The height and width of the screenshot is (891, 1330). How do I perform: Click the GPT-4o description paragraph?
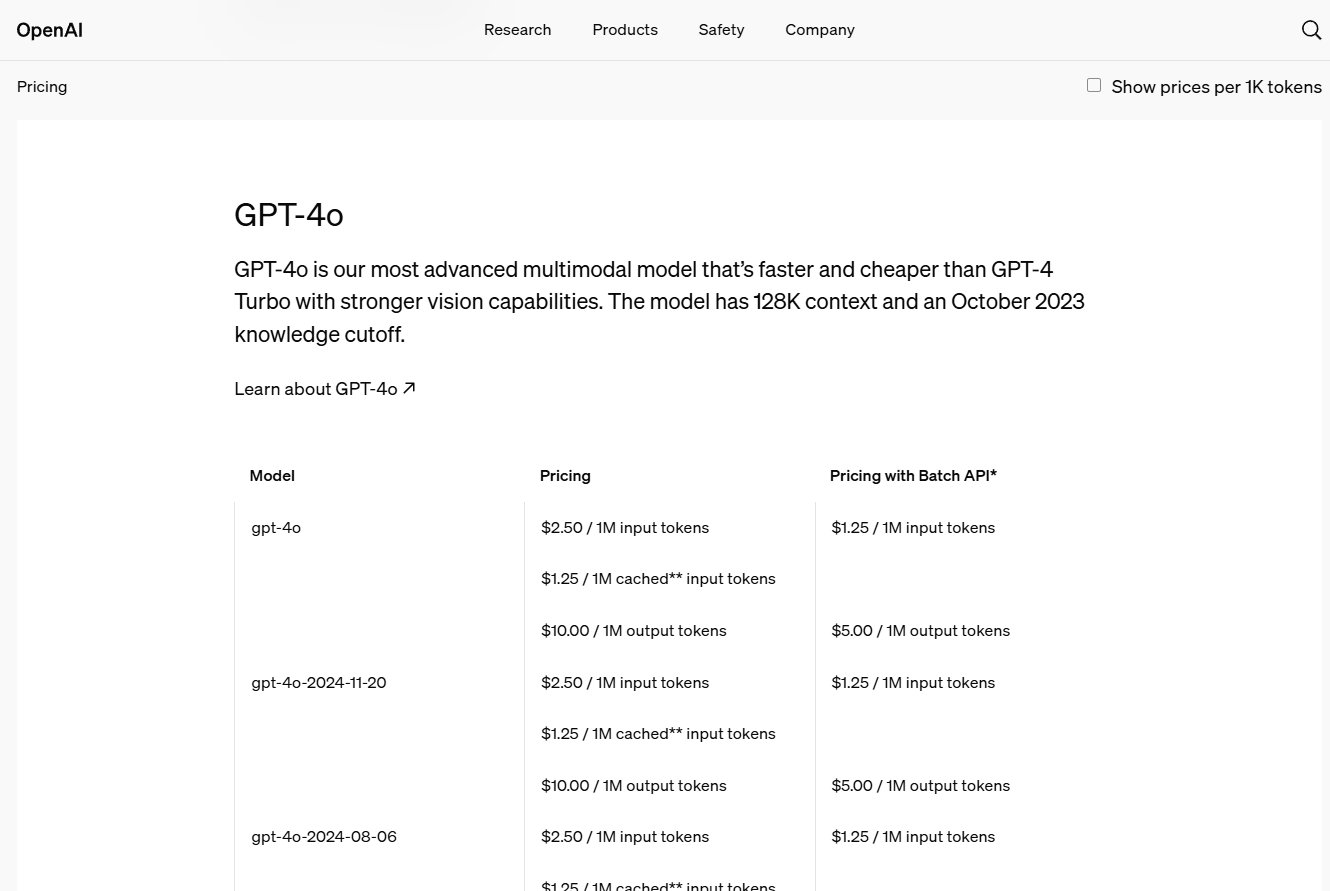tap(659, 301)
